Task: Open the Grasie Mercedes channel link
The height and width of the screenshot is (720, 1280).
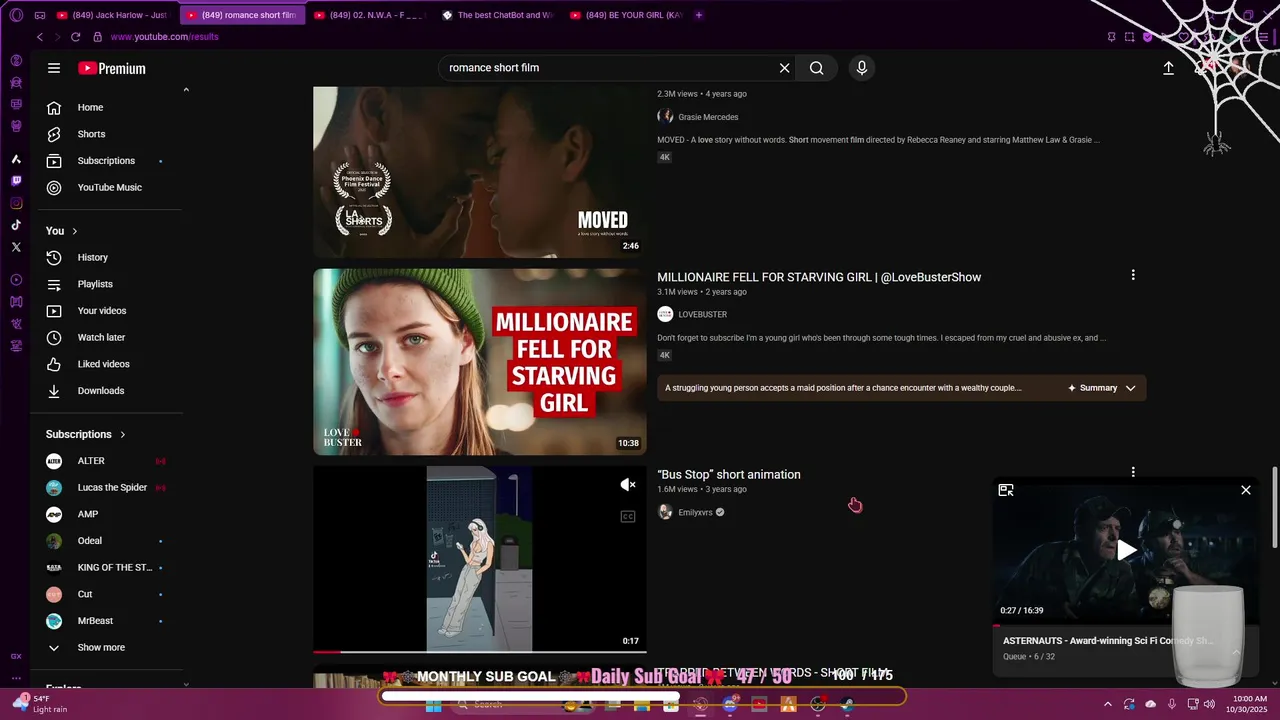Action: click(x=708, y=117)
